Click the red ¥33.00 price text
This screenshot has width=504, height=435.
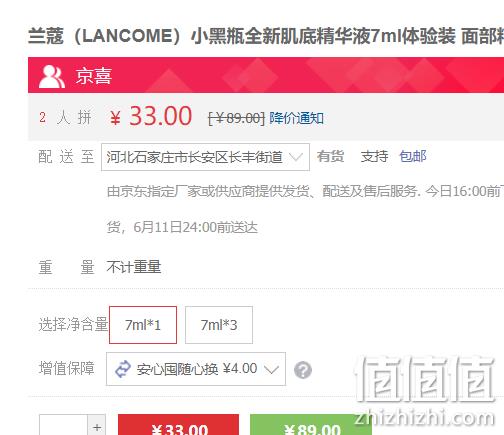coord(151,117)
